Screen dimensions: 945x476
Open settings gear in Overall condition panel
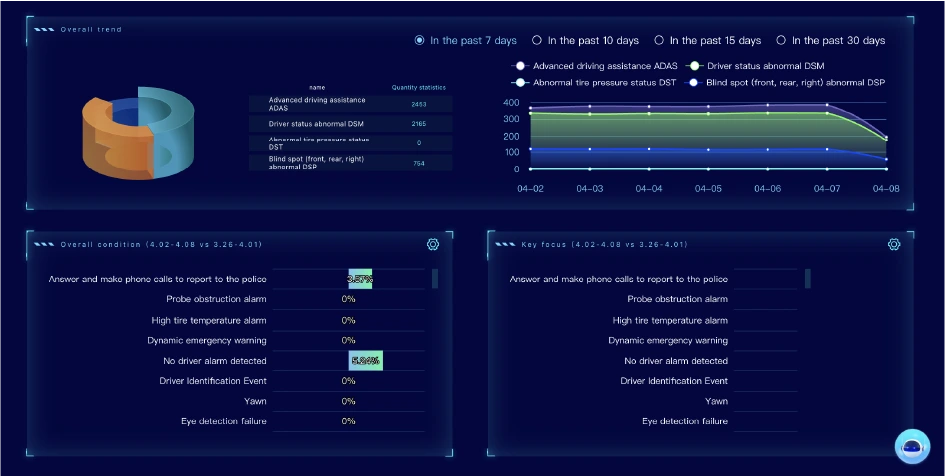[x=433, y=244]
